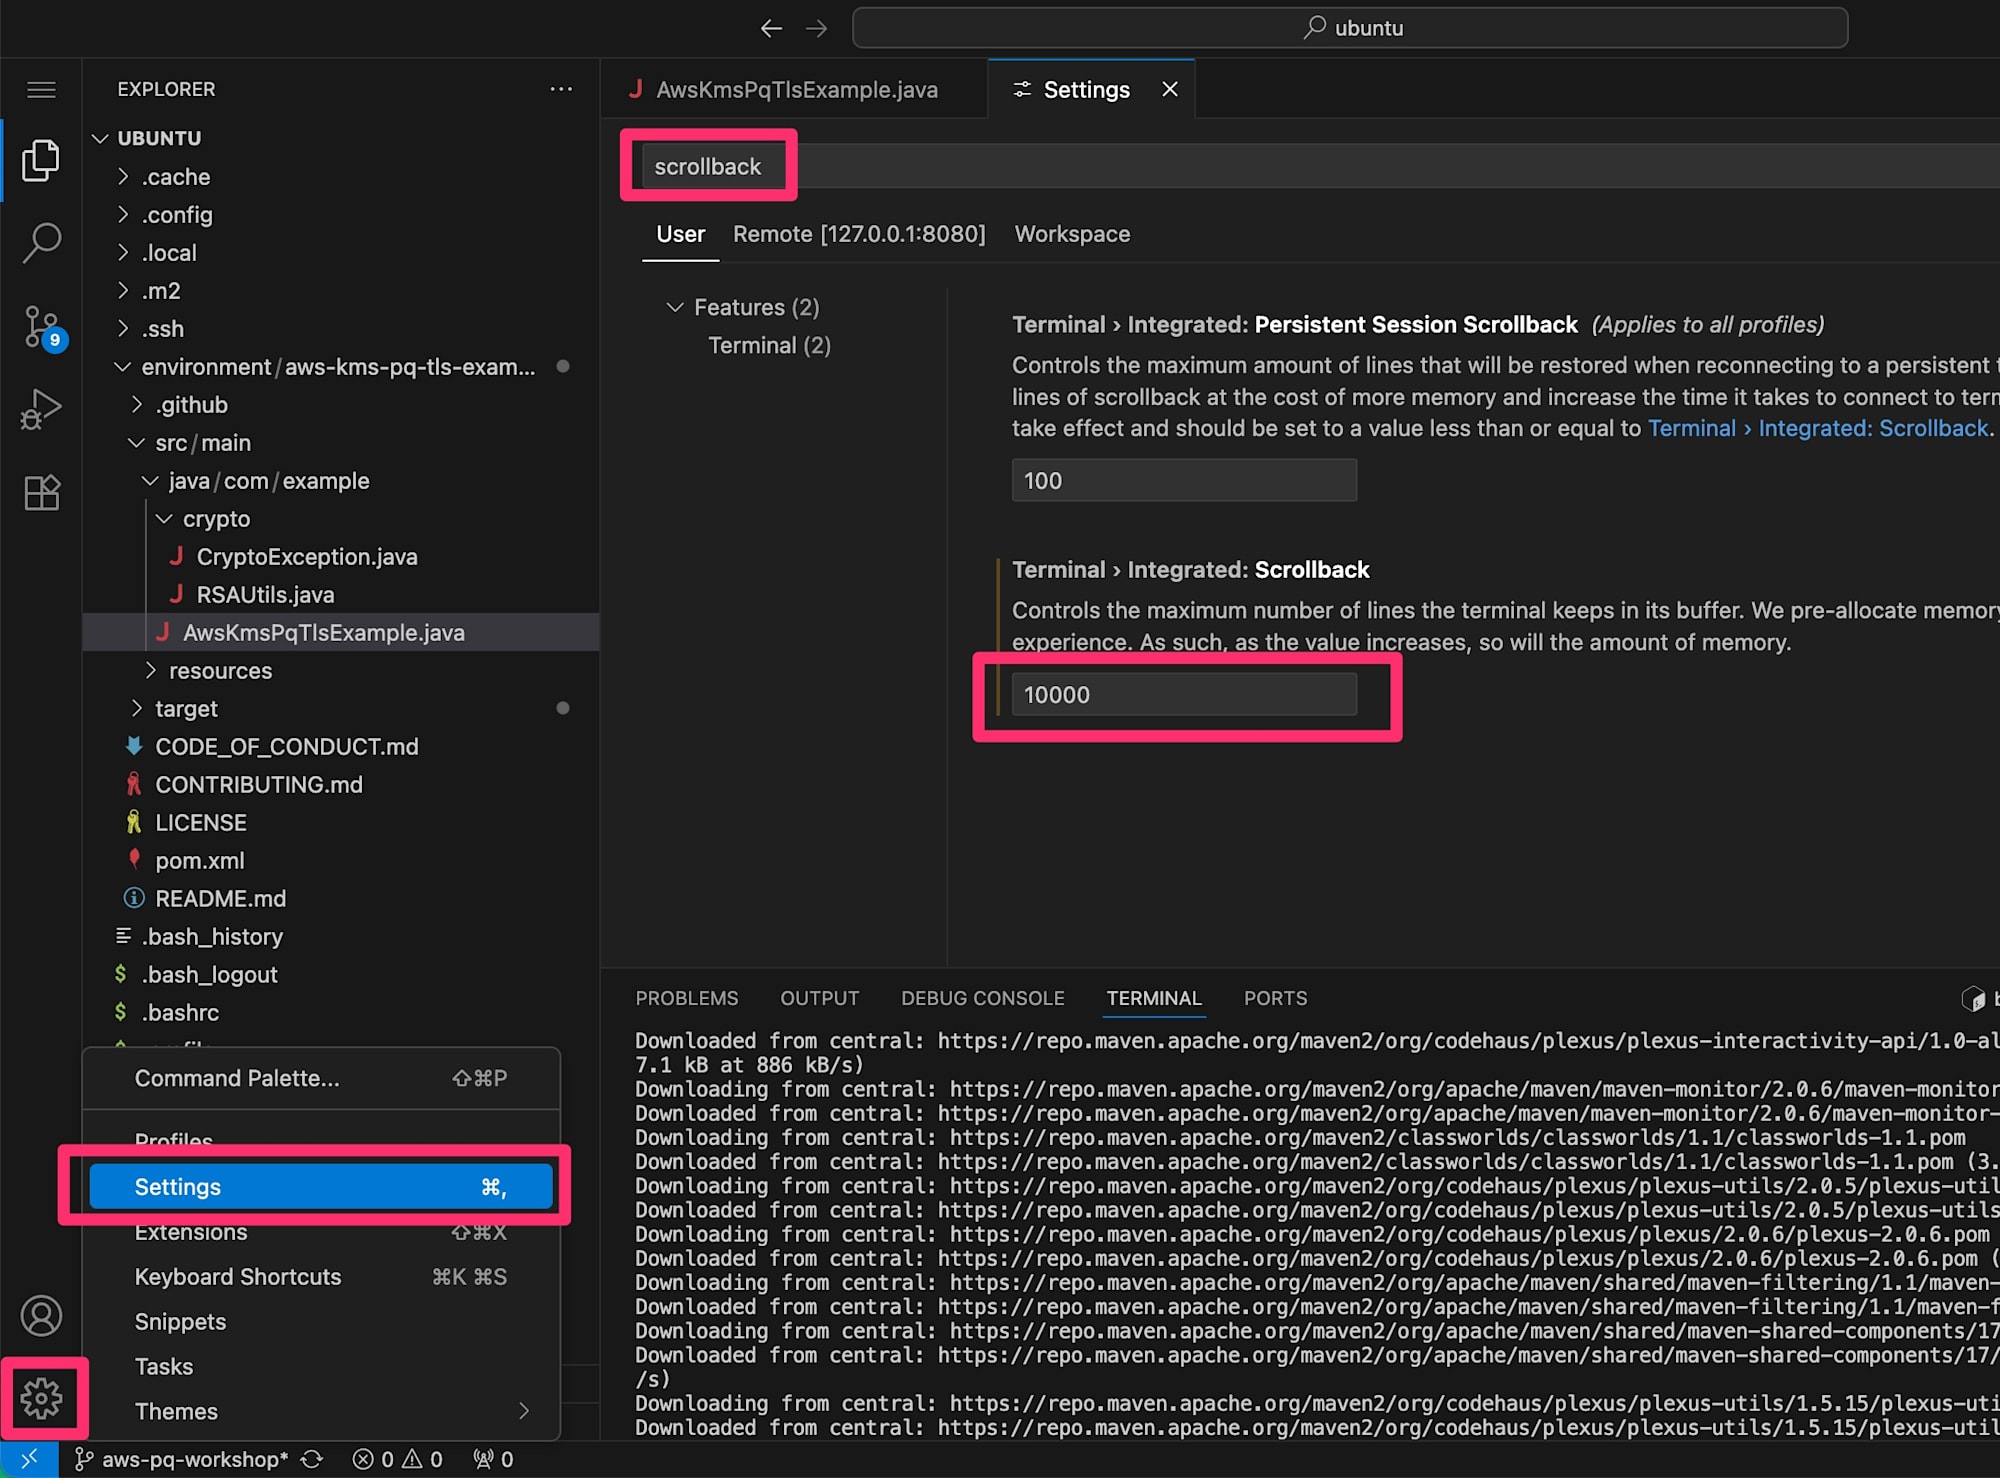Image resolution: width=2000 pixels, height=1478 pixels.
Task: Switch to the DEBUG CONSOLE panel tab
Action: tap(983, 998)
